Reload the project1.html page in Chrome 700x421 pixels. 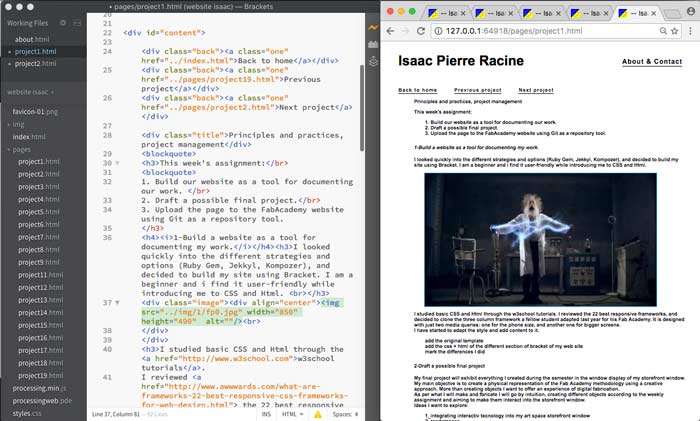(421, 31)
